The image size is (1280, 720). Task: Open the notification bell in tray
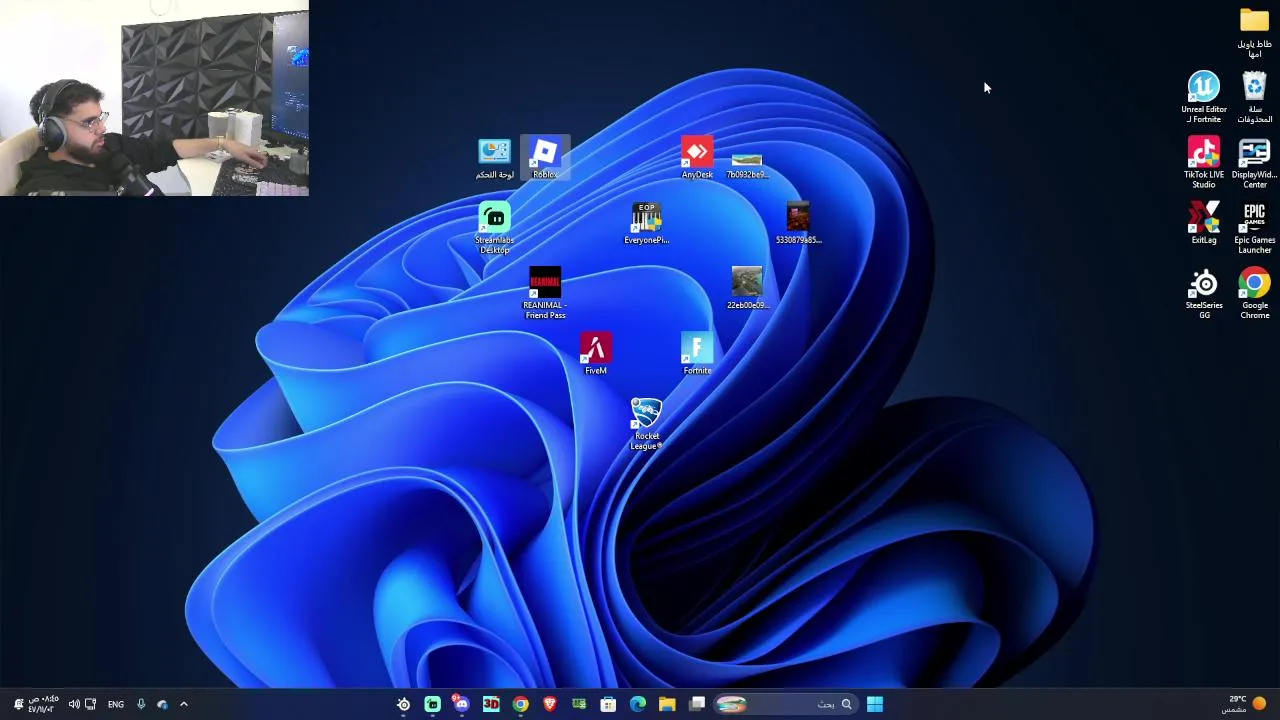17,704
